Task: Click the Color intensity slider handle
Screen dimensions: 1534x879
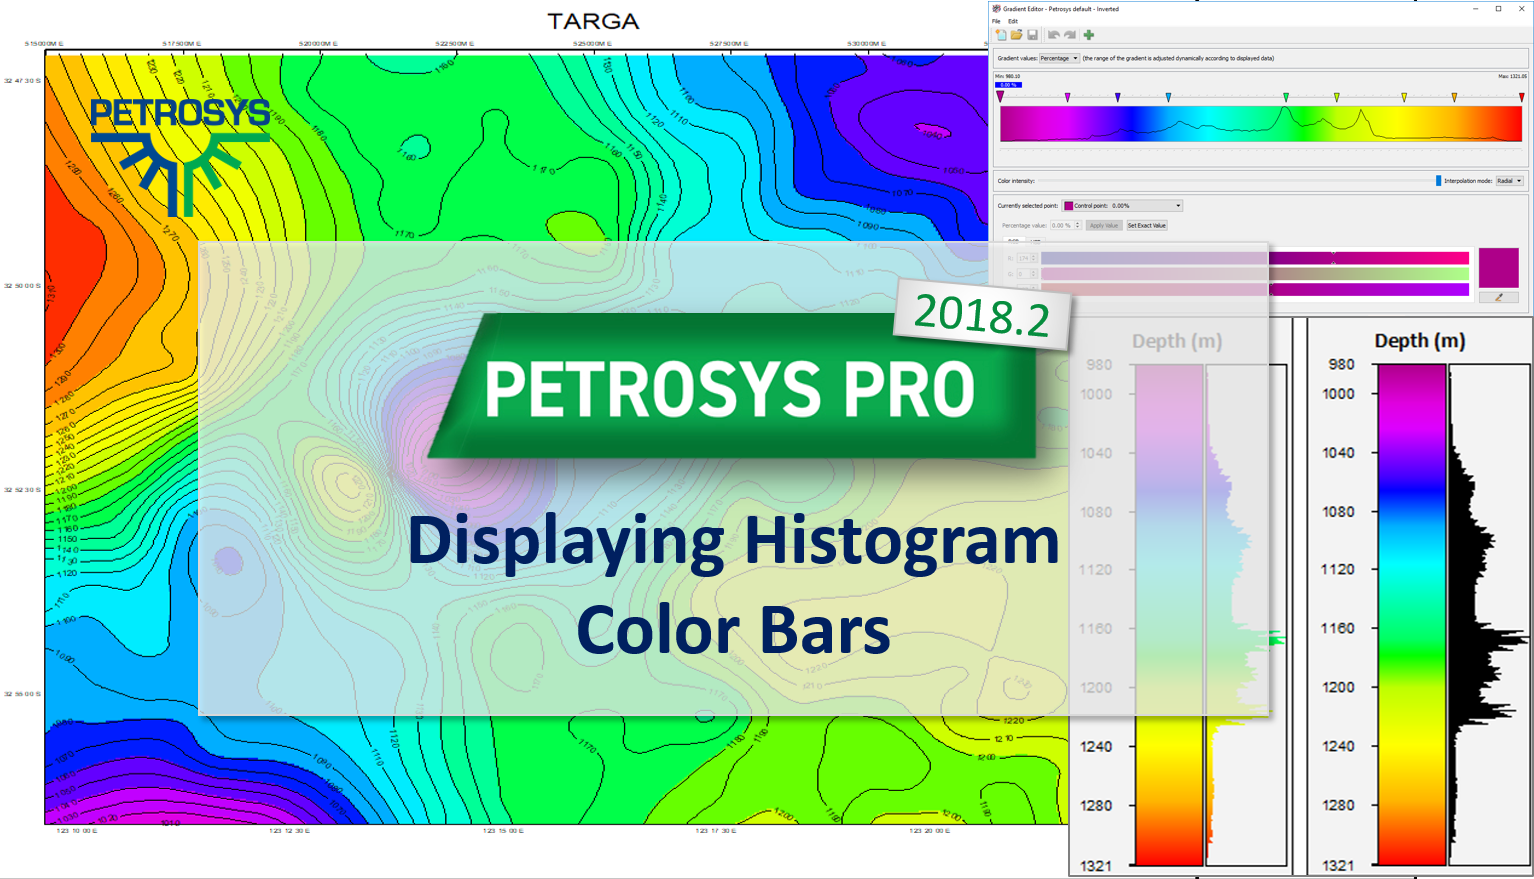Action: (1438, 181)
